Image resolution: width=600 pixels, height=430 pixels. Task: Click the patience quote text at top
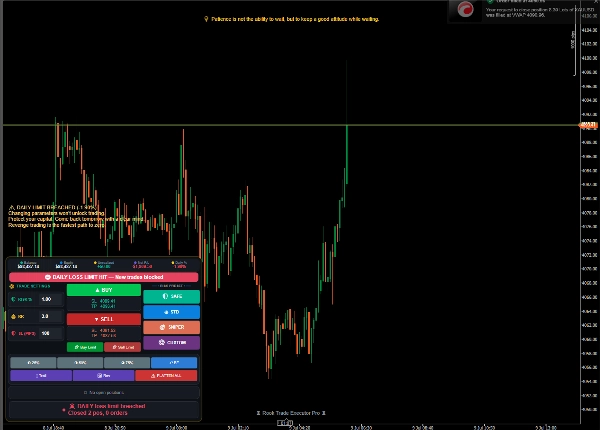[x=295, y=19]
